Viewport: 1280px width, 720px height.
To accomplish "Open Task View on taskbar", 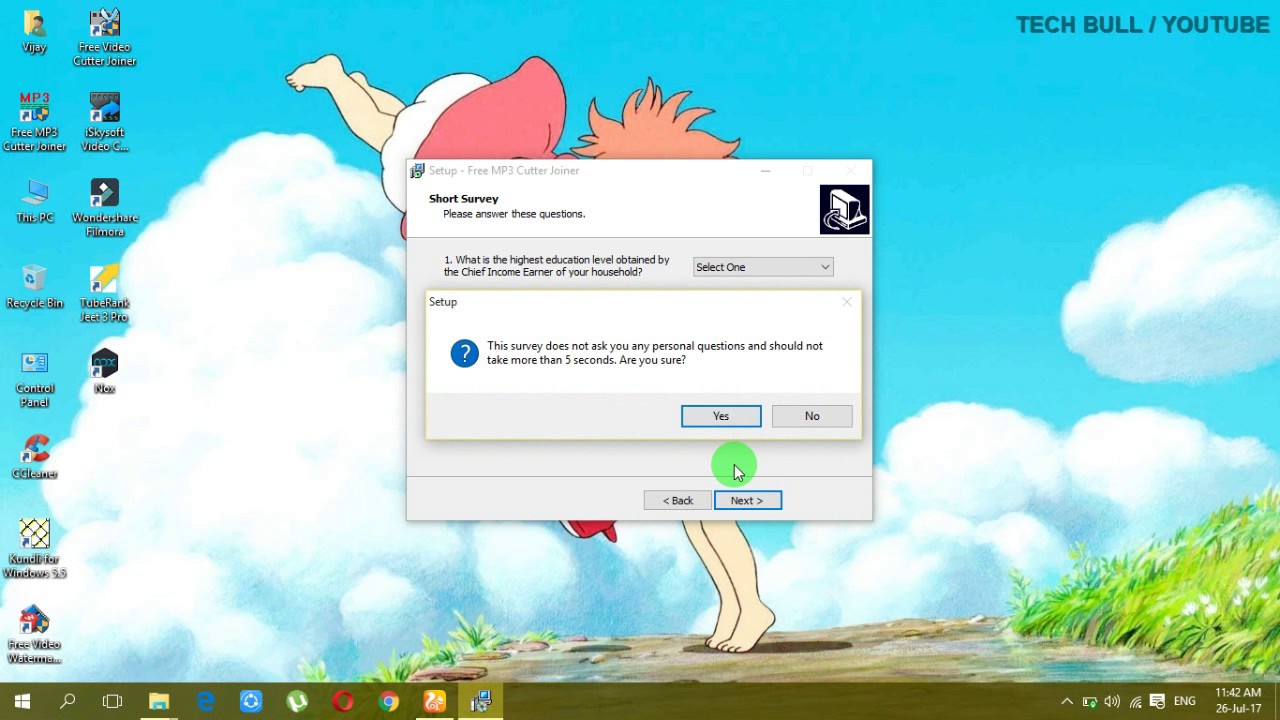I will (x=112, y=702).
